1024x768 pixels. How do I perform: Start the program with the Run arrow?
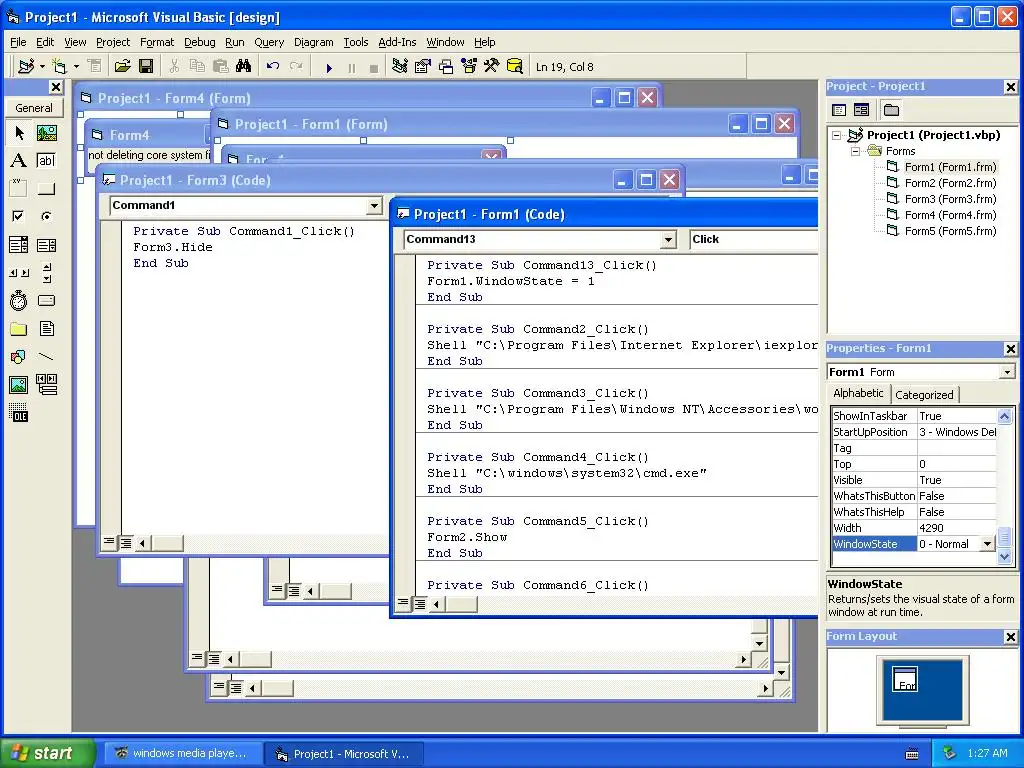coord(328,67)
